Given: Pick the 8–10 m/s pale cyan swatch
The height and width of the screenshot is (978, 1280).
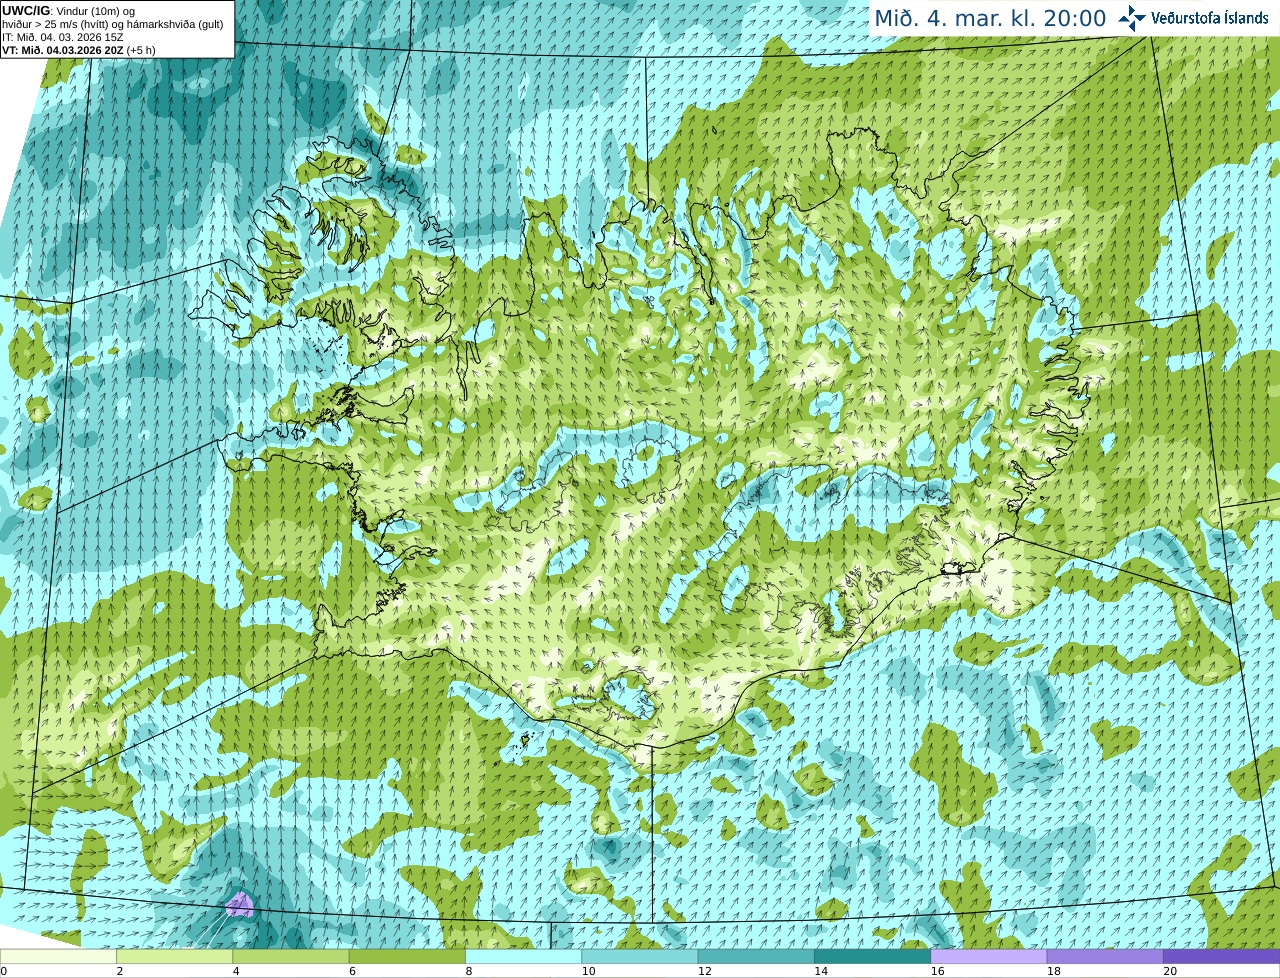Looking at the screenshot, I should pos(523,956).
